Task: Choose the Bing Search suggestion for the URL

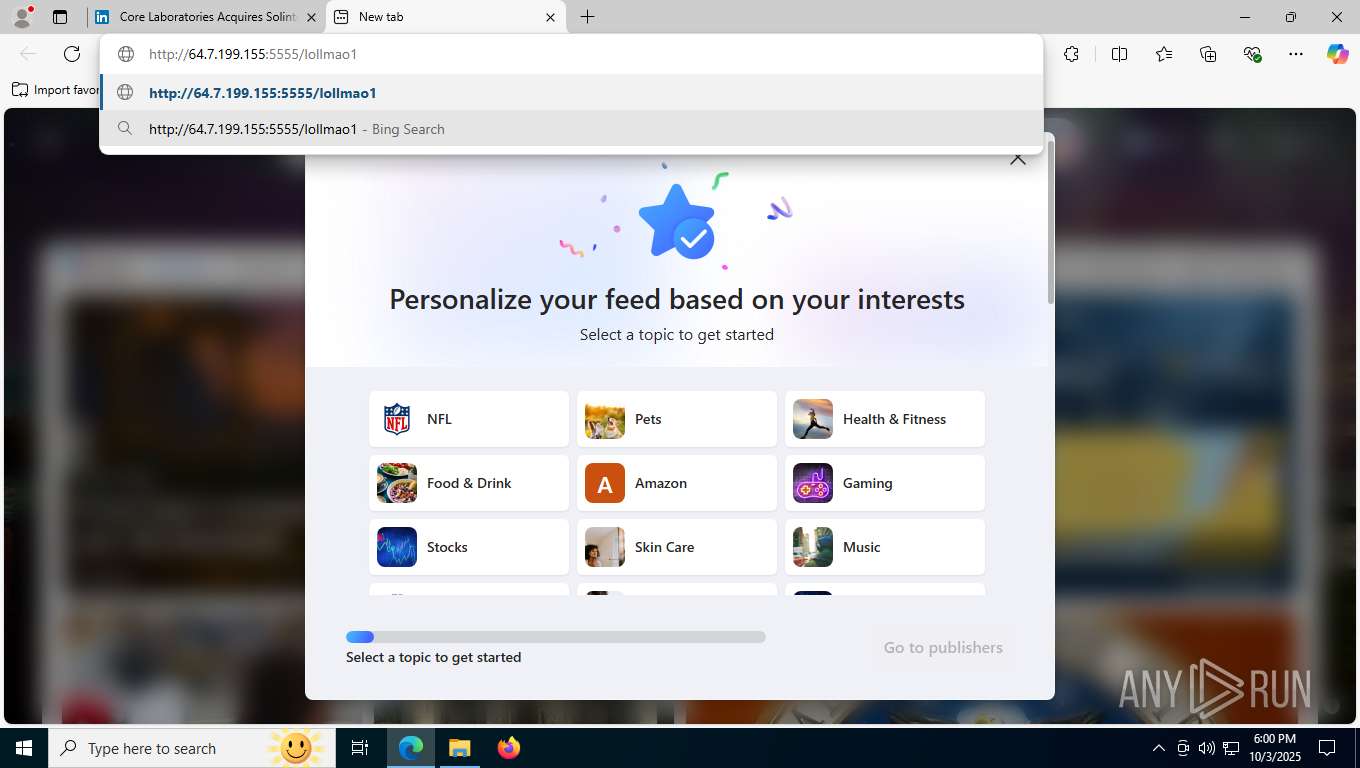Action: click(571, 129)
